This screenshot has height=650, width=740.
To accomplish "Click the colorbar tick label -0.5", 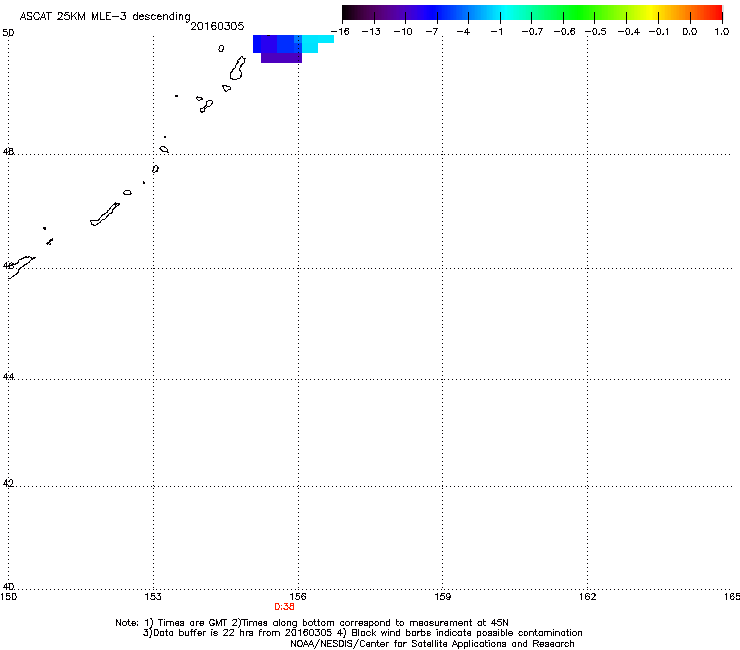I will [x=596, y=32].
